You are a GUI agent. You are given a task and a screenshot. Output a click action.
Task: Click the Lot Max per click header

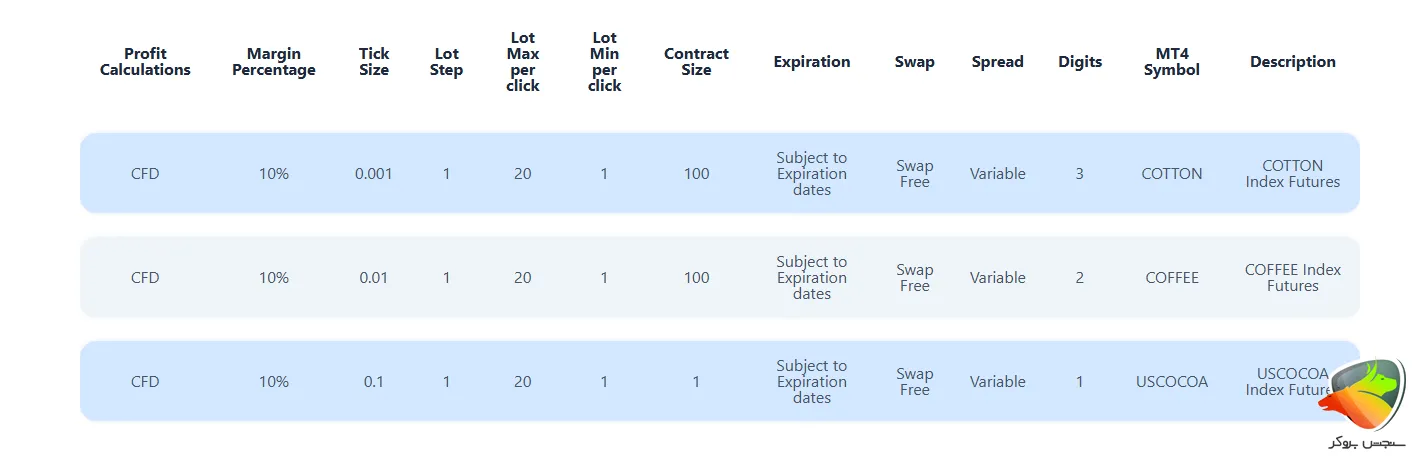(x=522, y=62)
